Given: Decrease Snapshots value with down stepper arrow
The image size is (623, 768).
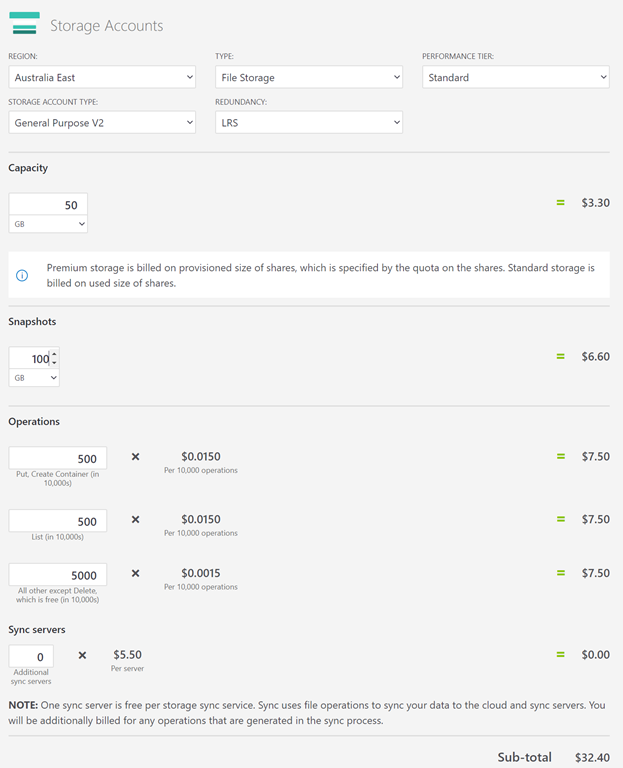Looking at the screenshot, I should coord(54,363).
